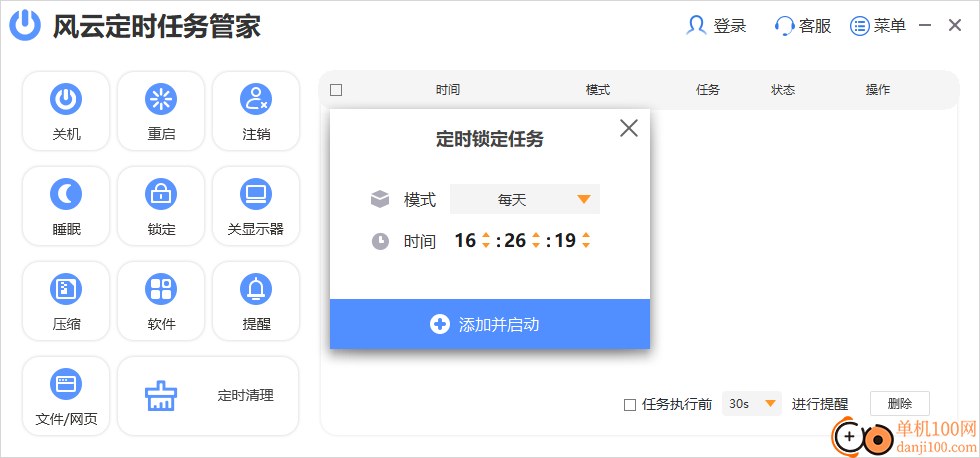Open the 压缩 compress task tile
Viewport: 980px width, 458px height.
[66, 301]
